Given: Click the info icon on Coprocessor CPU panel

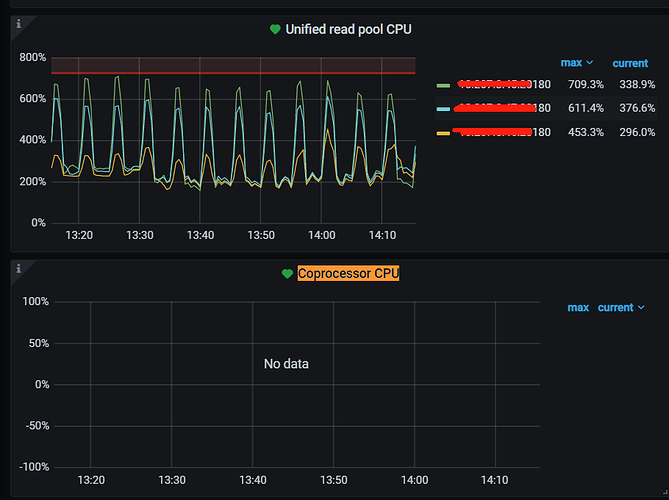Looking at the screenshot, I should 18,268.
